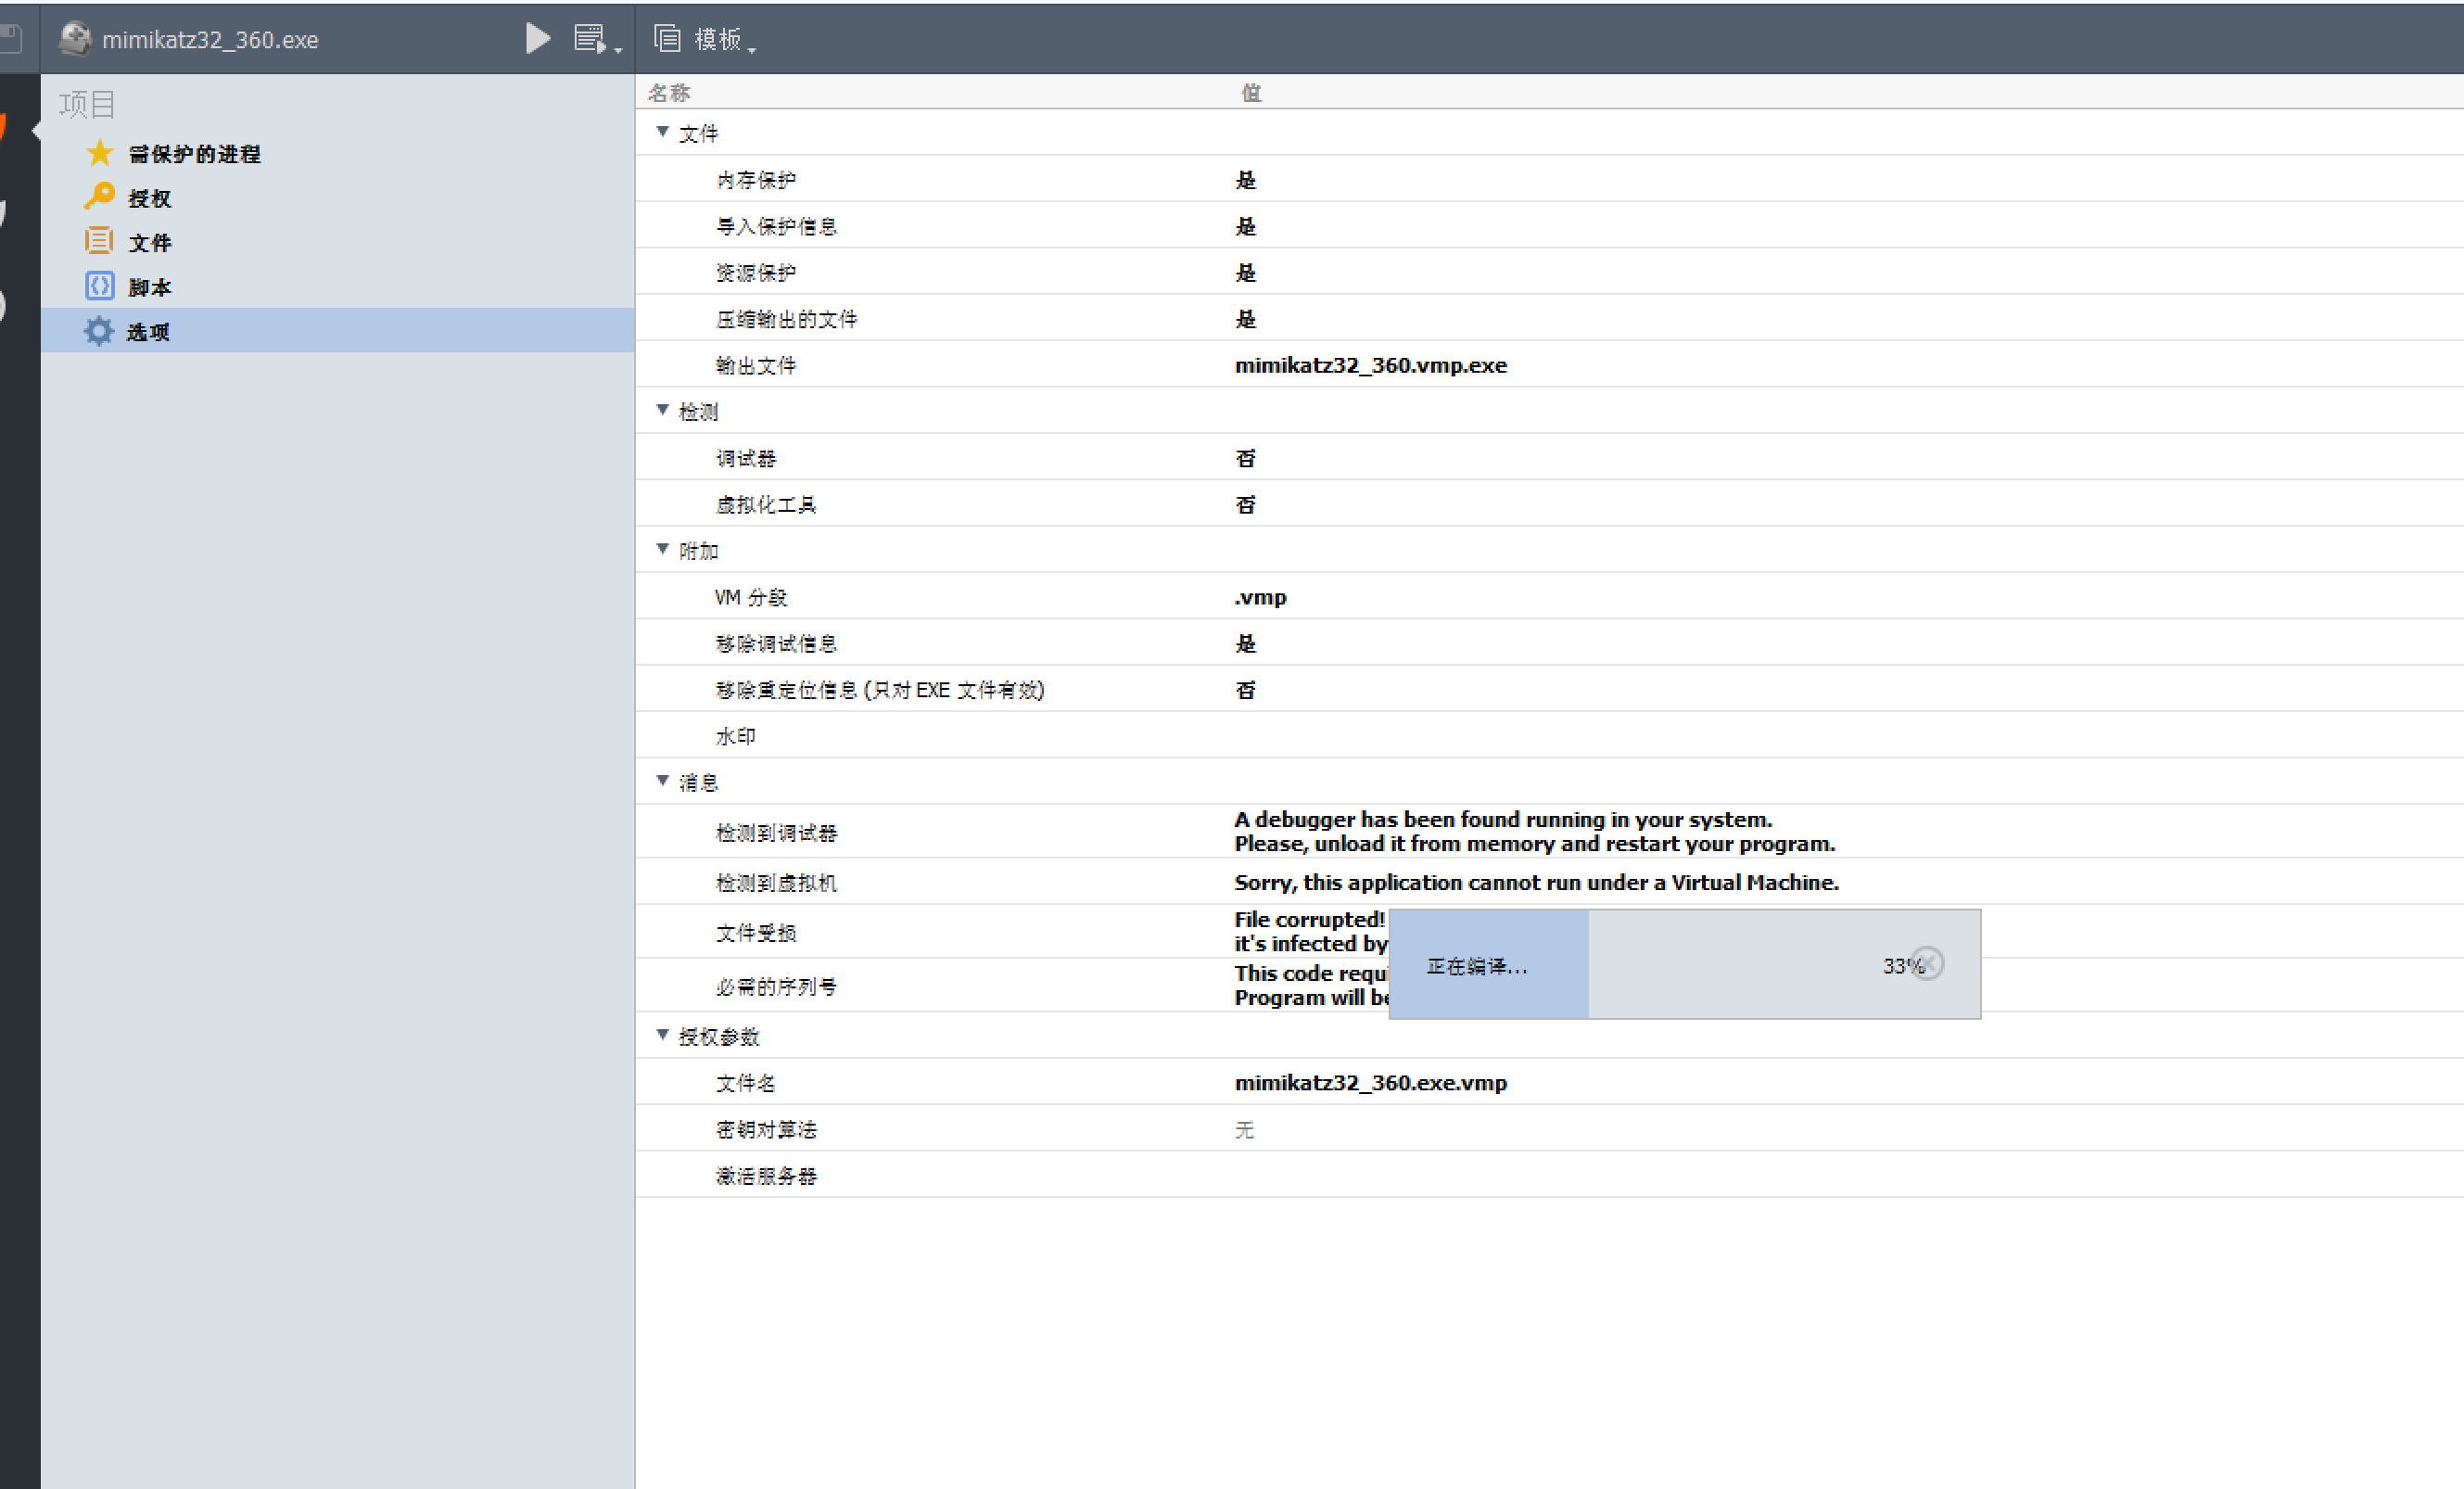Cancel compilation with the progress X button
The image size is (2464, 1489).
tap(1928, 964)
